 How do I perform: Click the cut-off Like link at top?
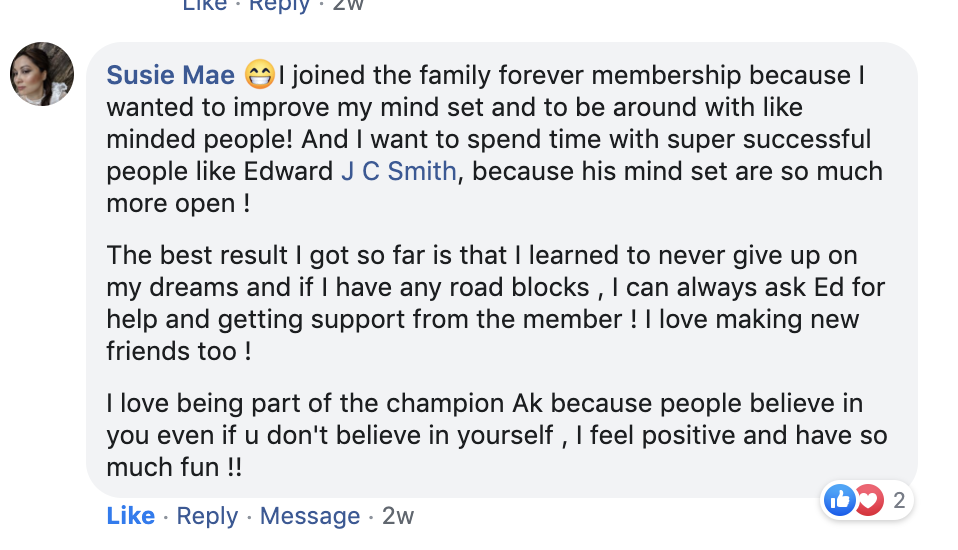pyautogui.click(x=205, y=5)
